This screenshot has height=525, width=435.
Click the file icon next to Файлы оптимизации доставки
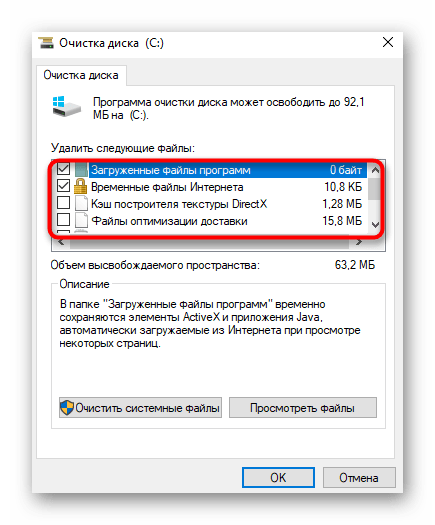(81, 220)
